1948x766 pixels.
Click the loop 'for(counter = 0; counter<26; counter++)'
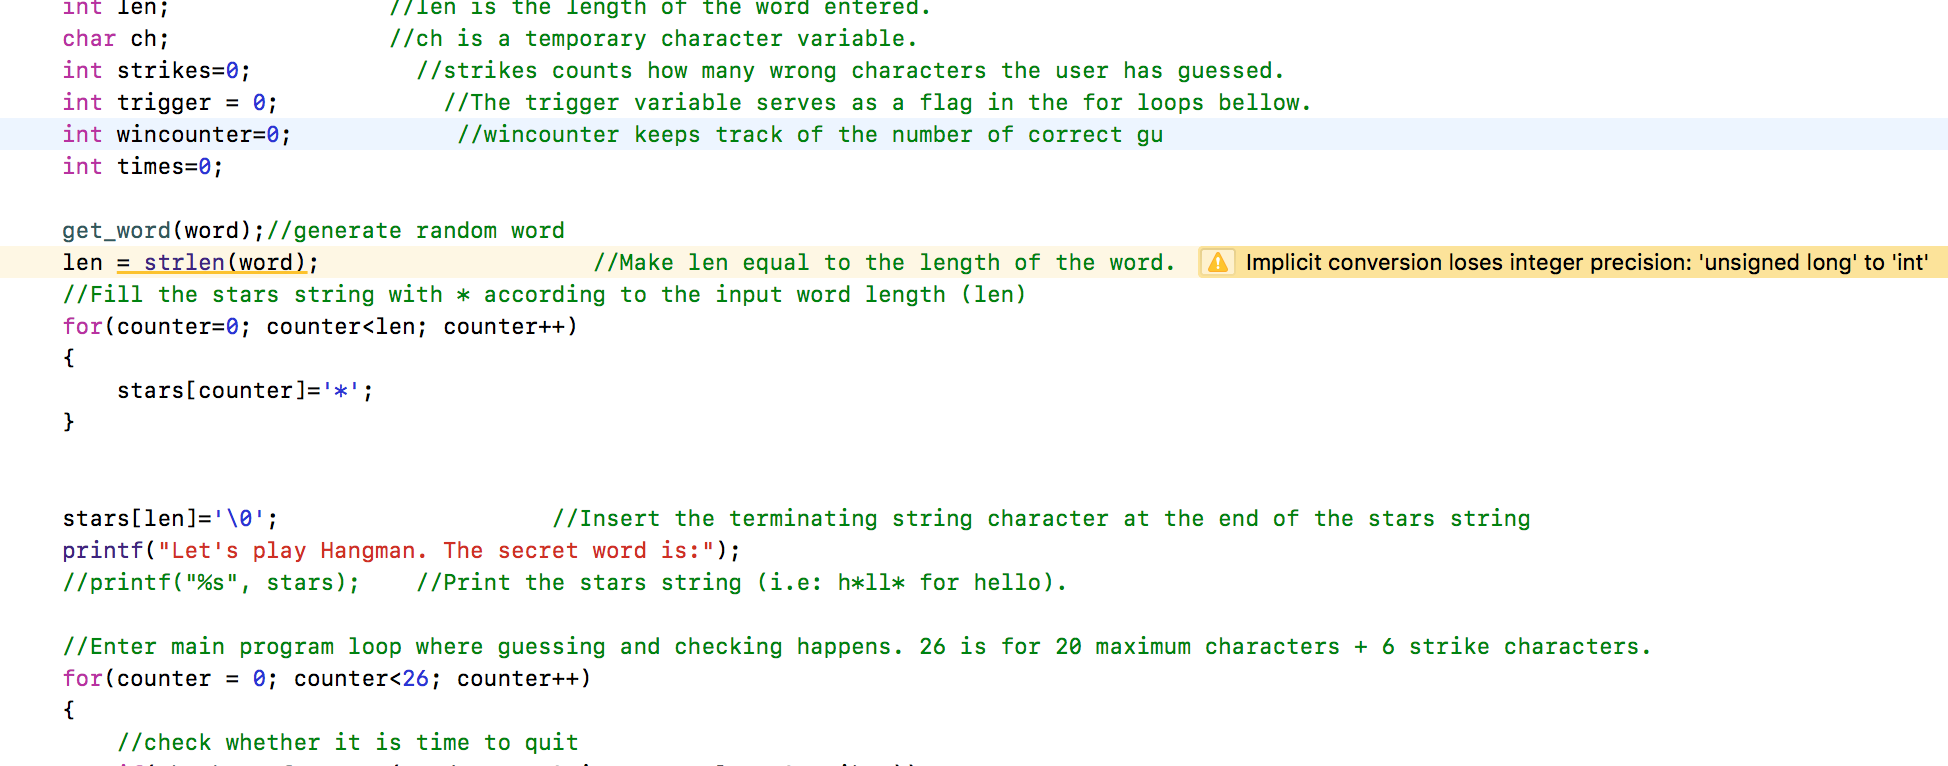(327, 678)
